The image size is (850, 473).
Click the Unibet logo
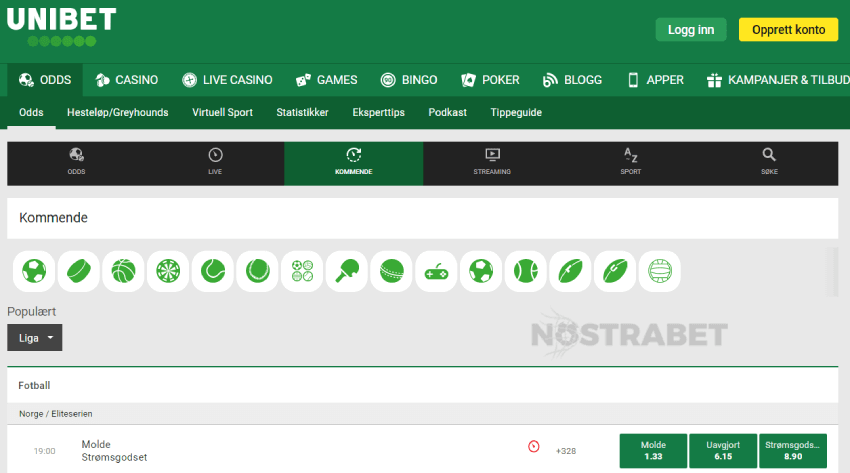[x=61, y=27]
